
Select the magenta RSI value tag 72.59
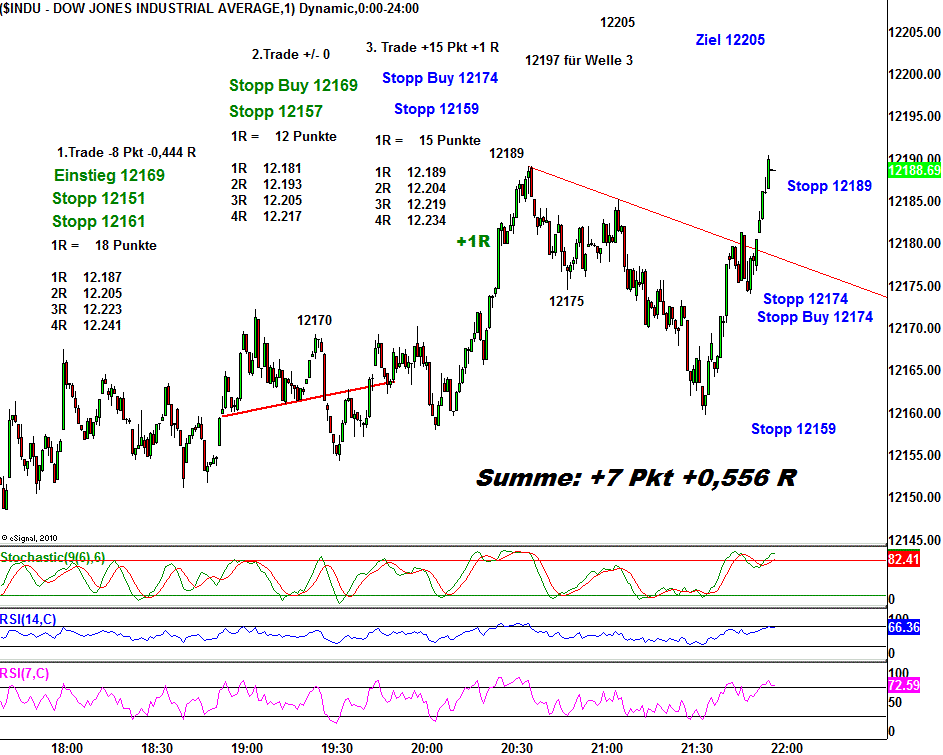point(904,686)
